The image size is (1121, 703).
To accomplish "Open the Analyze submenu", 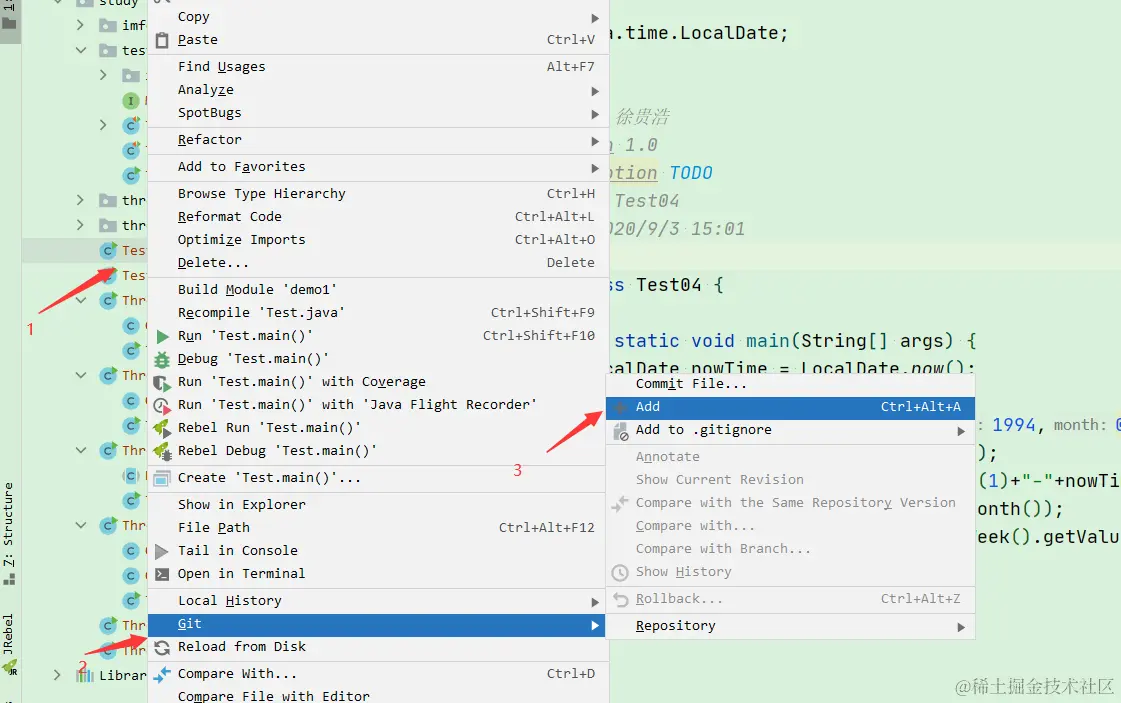I will click(378, 90).
